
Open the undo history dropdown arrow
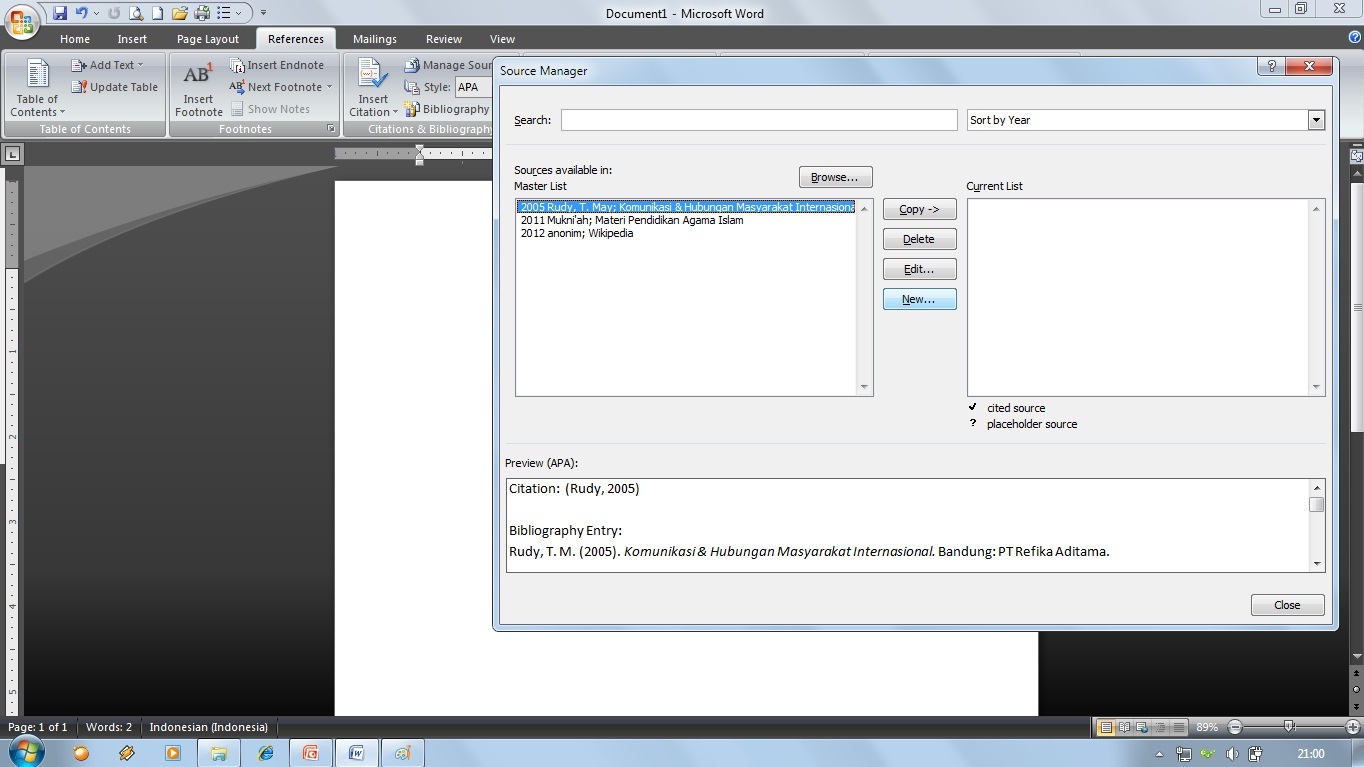[x=96, y=13]
